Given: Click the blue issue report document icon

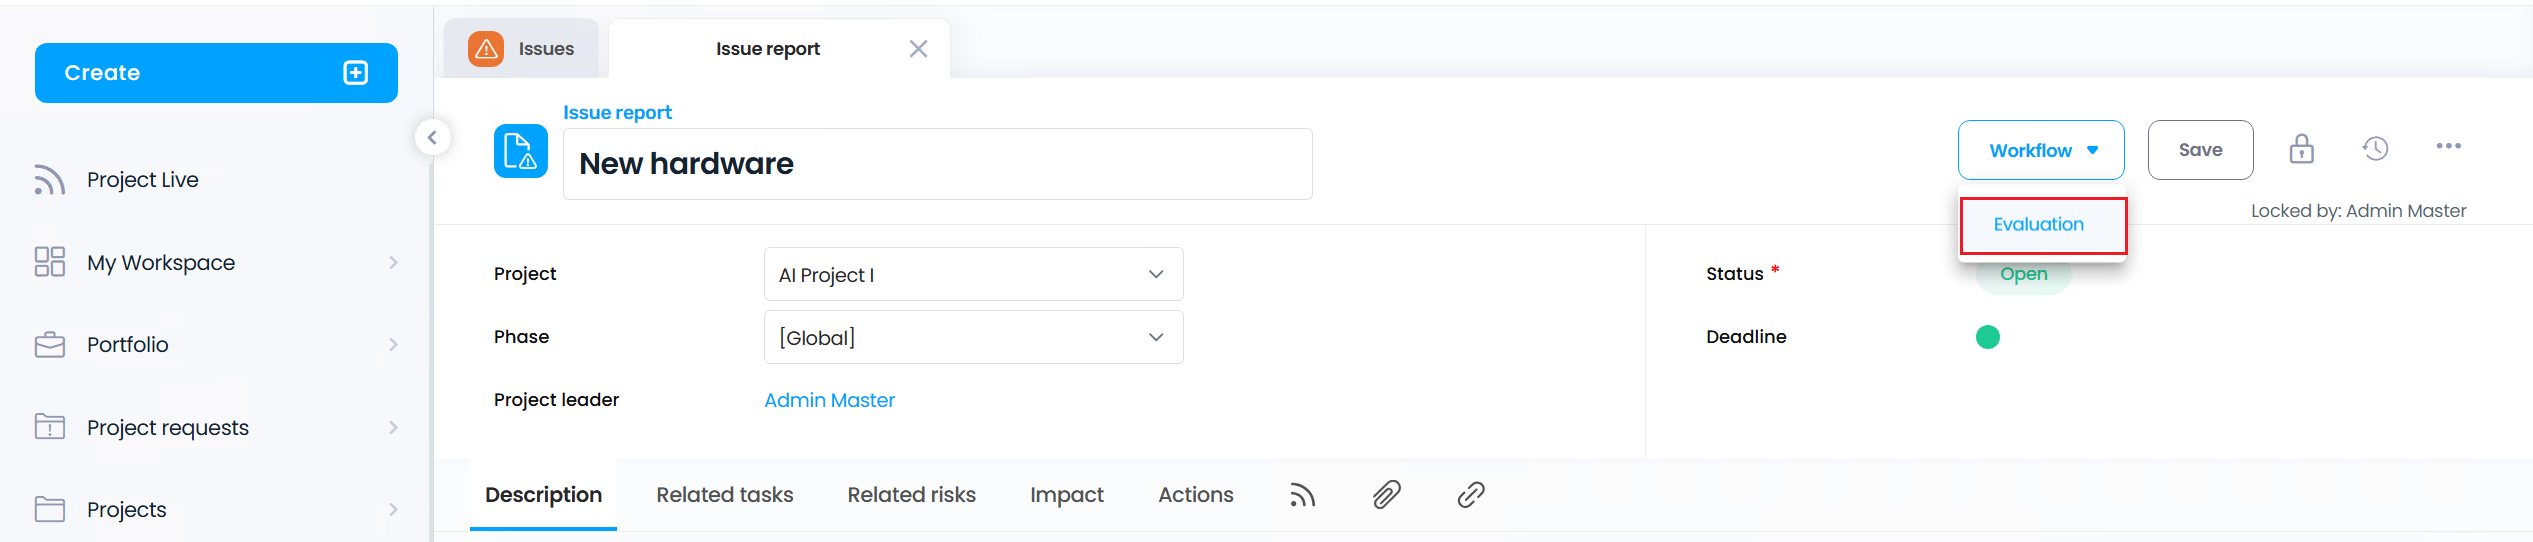Looking at the screenshot, I should [520, 151].
